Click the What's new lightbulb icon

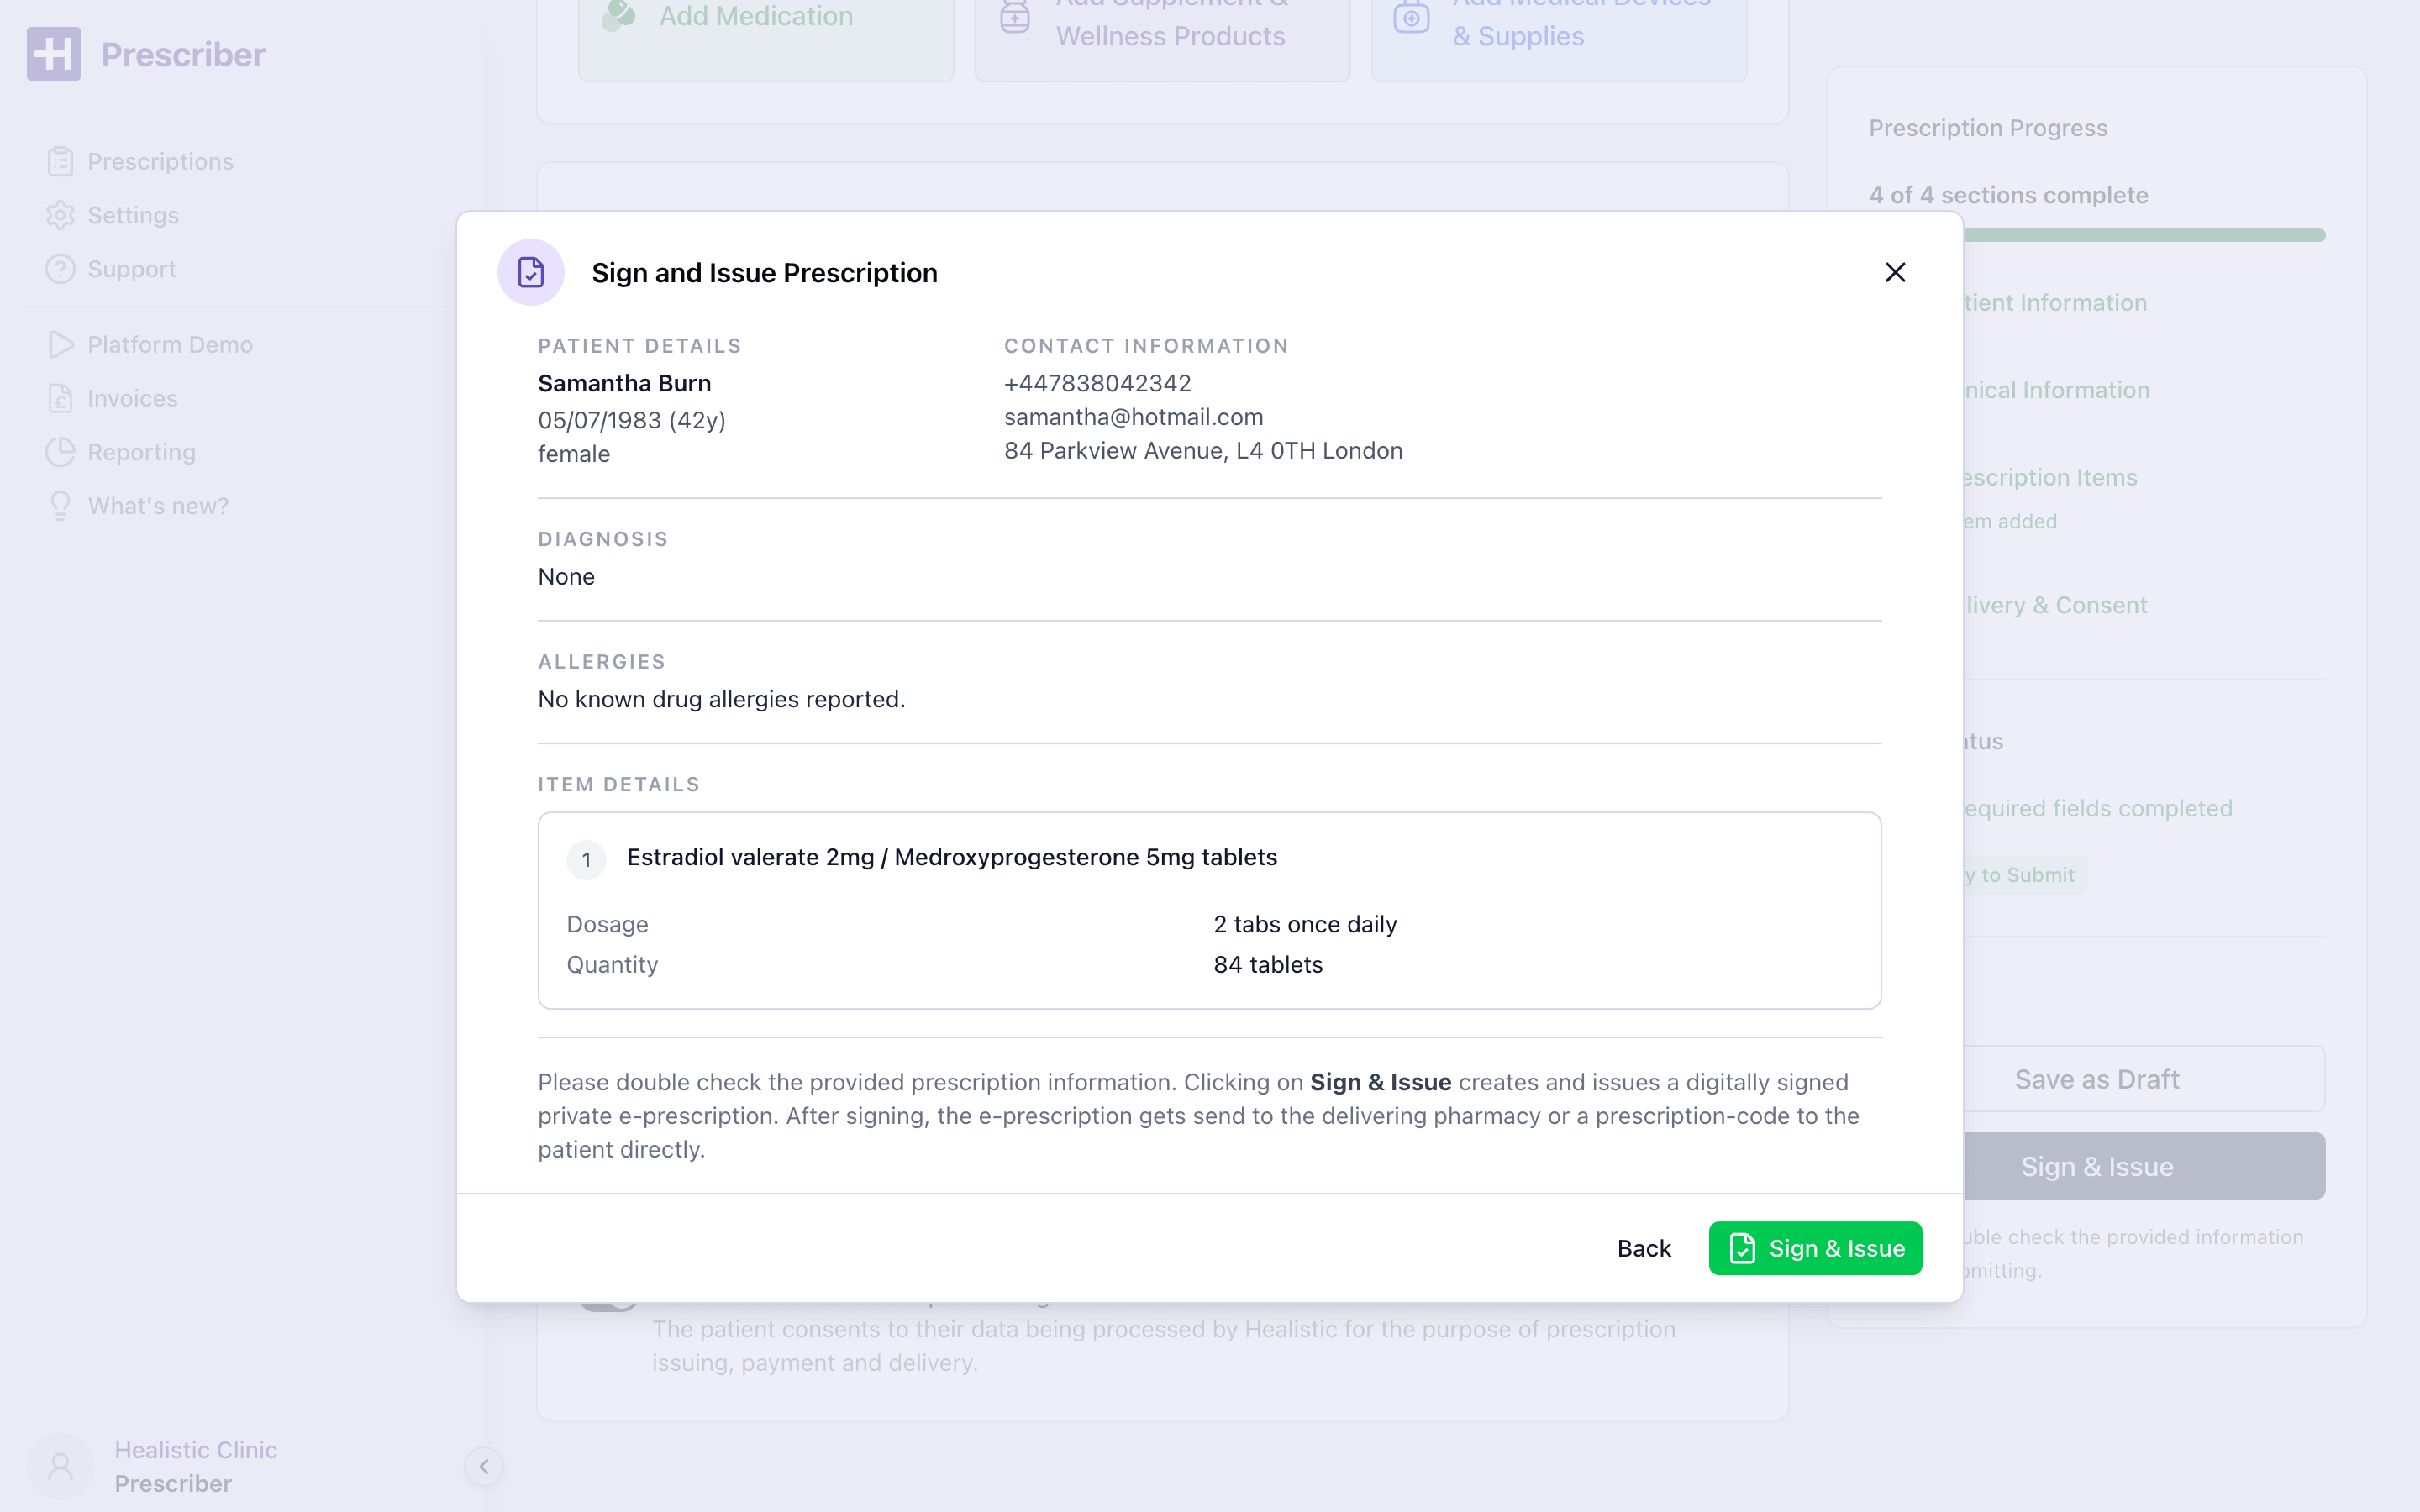pyautogui.click(x=60, y=506)
